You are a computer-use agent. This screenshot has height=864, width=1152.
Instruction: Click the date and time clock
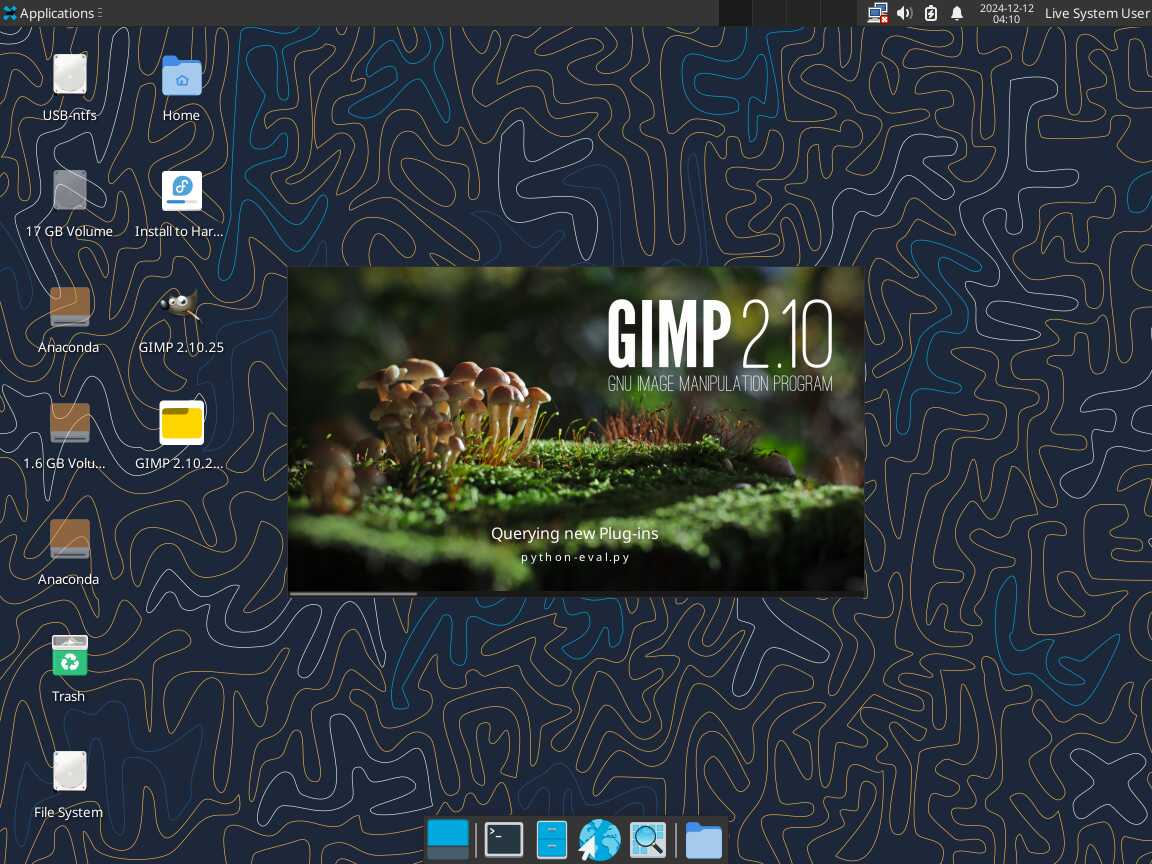tap(1007, 13)
